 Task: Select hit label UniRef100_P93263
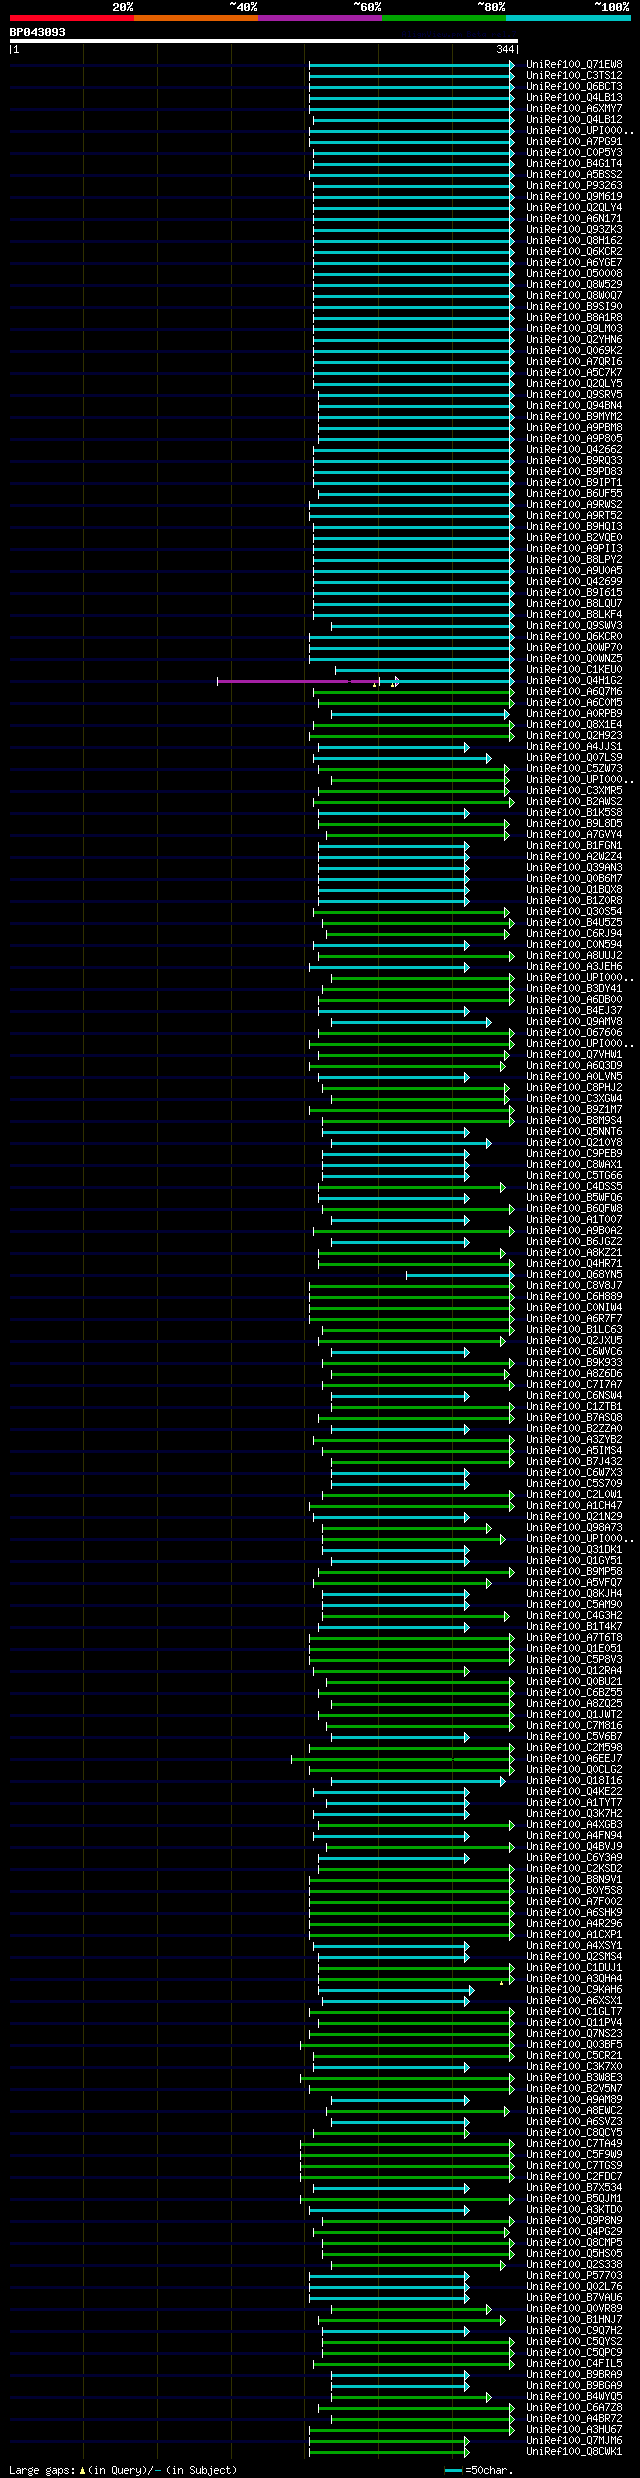574,186
